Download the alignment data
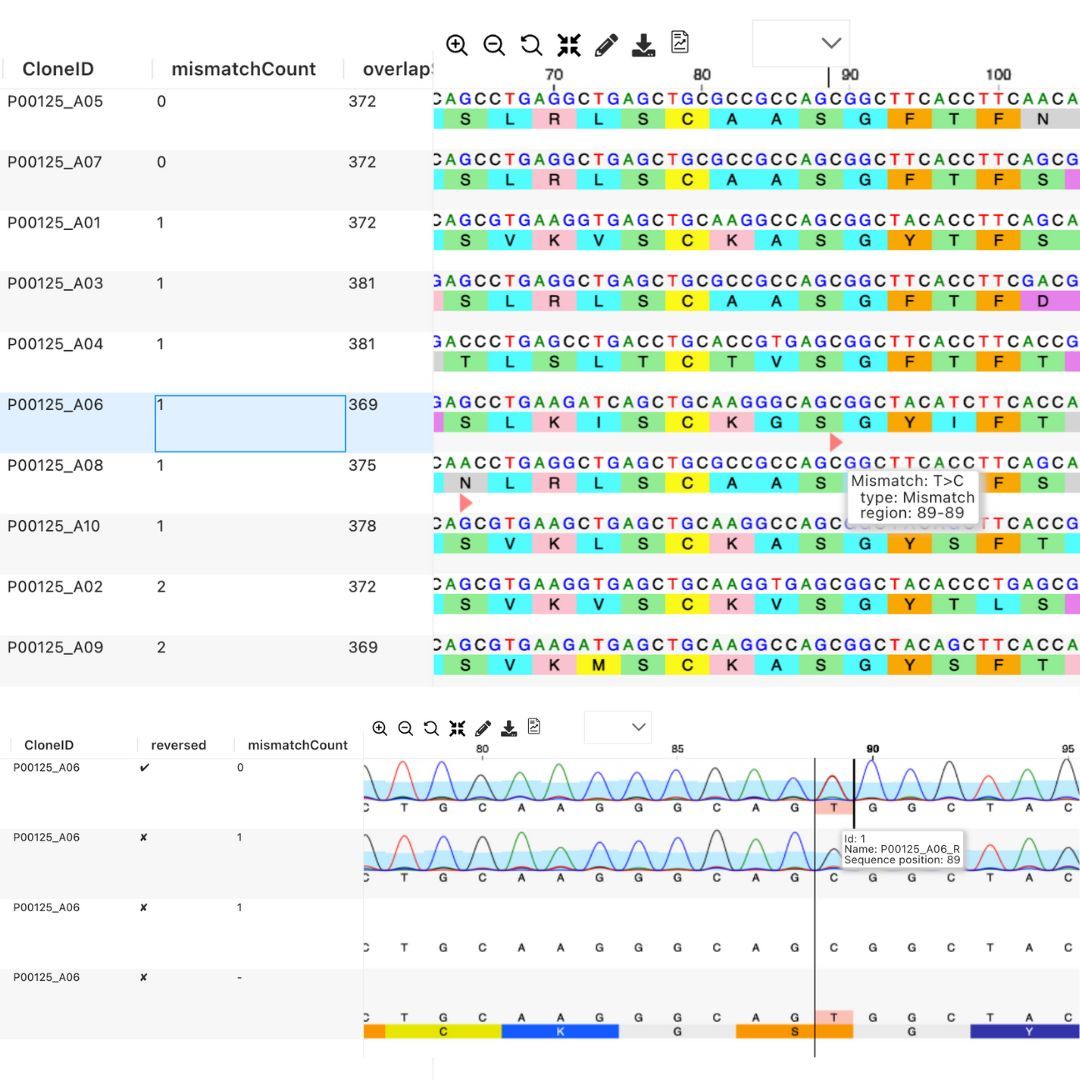1080x1080 pixels. point(643,45)
